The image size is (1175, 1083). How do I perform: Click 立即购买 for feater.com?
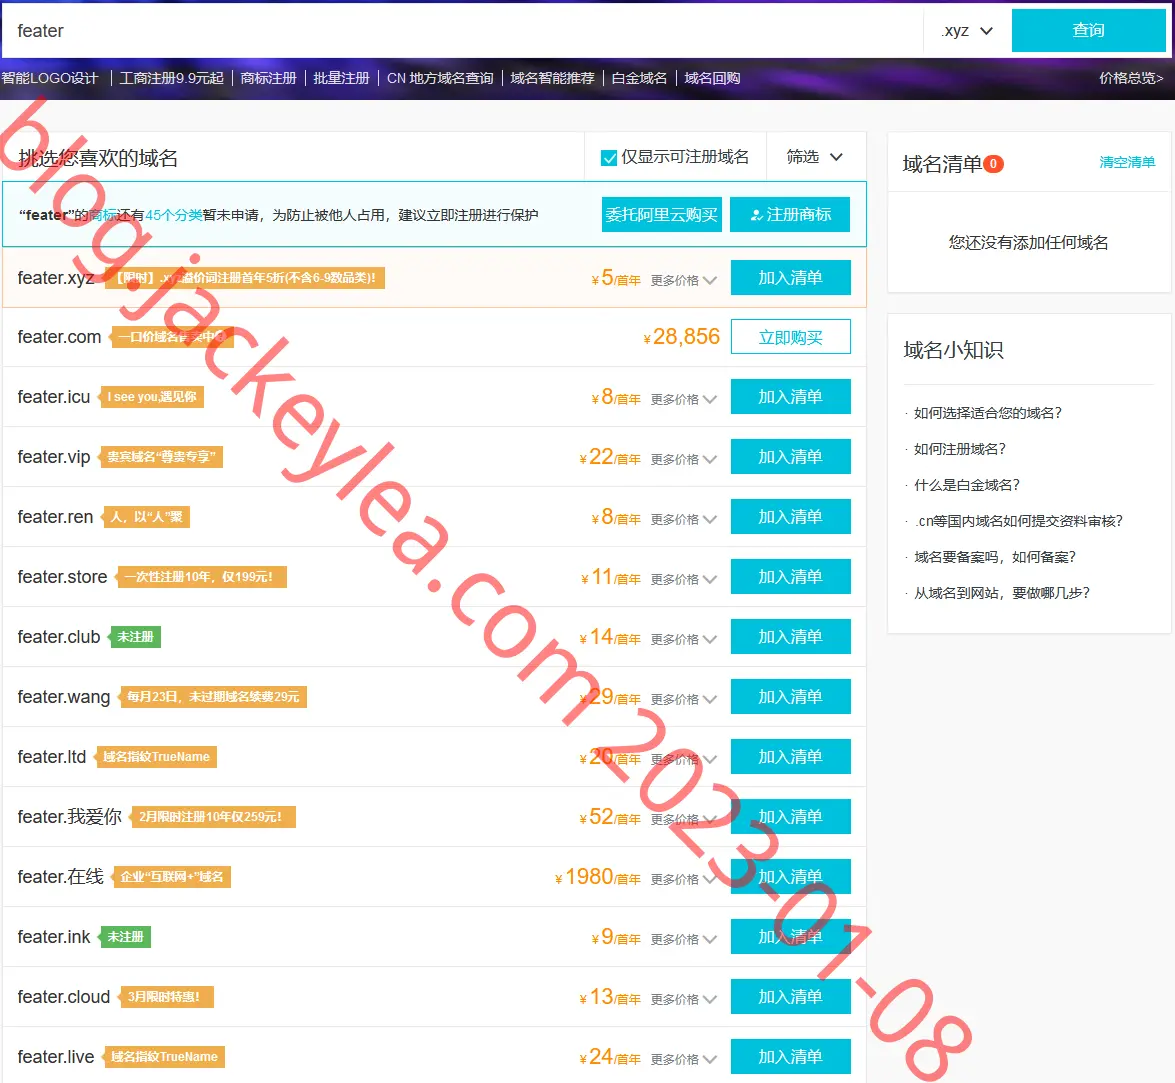click(x=791, y=337)
